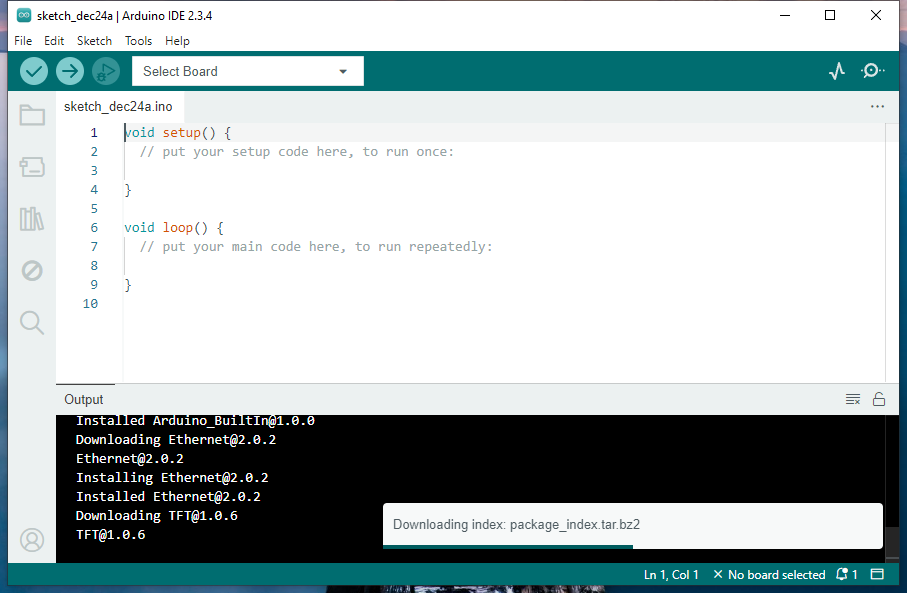The height and width of the screenshot is (593, 907).
Task: Click "Installed Ethernet@2.0.2" output line
Action: [168, 496]
